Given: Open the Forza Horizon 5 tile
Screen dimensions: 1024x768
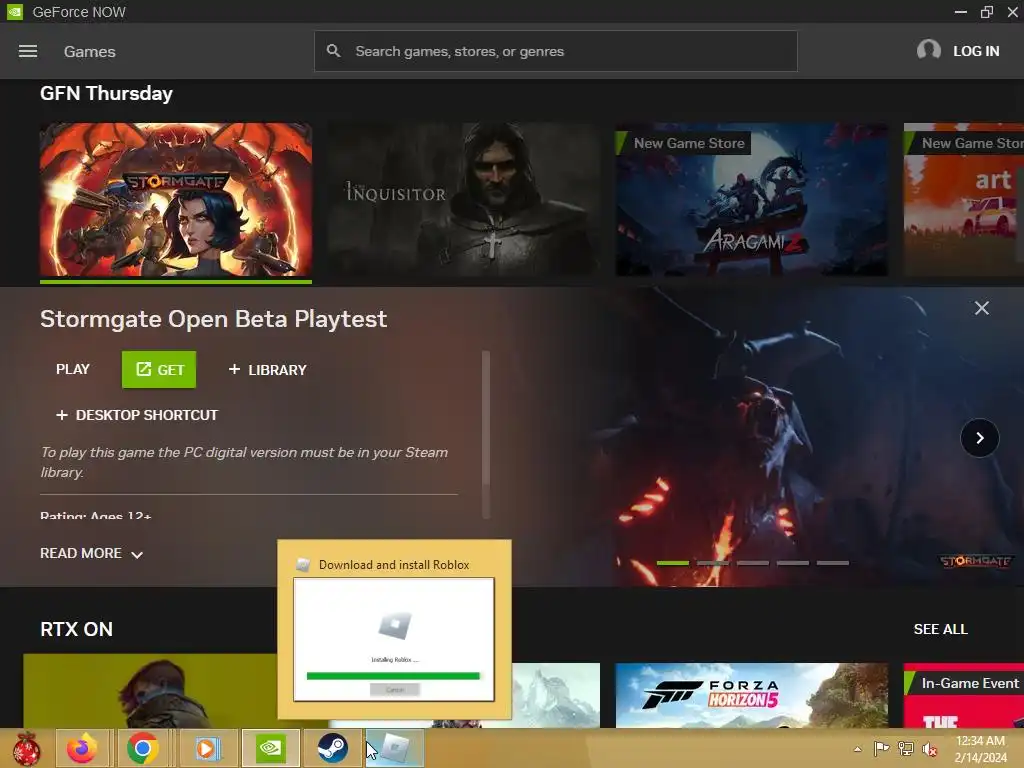Looking at the screenshot, I should point(751,695).
